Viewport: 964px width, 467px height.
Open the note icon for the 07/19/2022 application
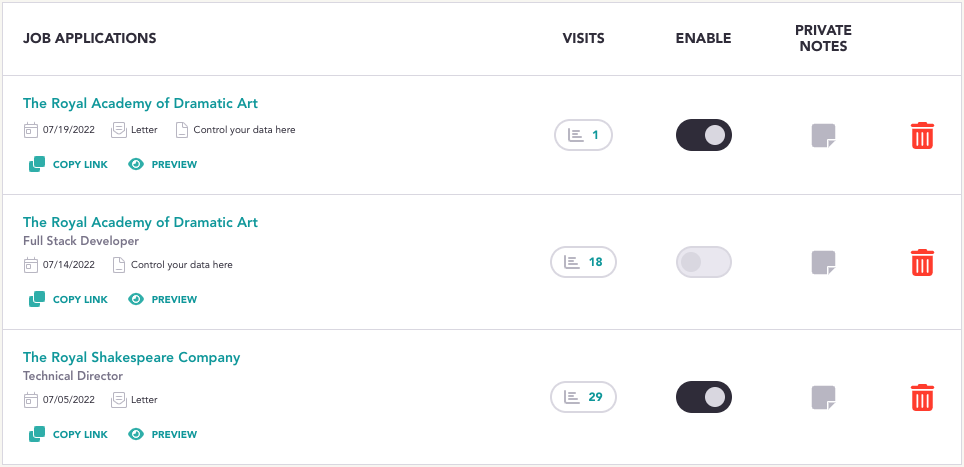(823, 136)
